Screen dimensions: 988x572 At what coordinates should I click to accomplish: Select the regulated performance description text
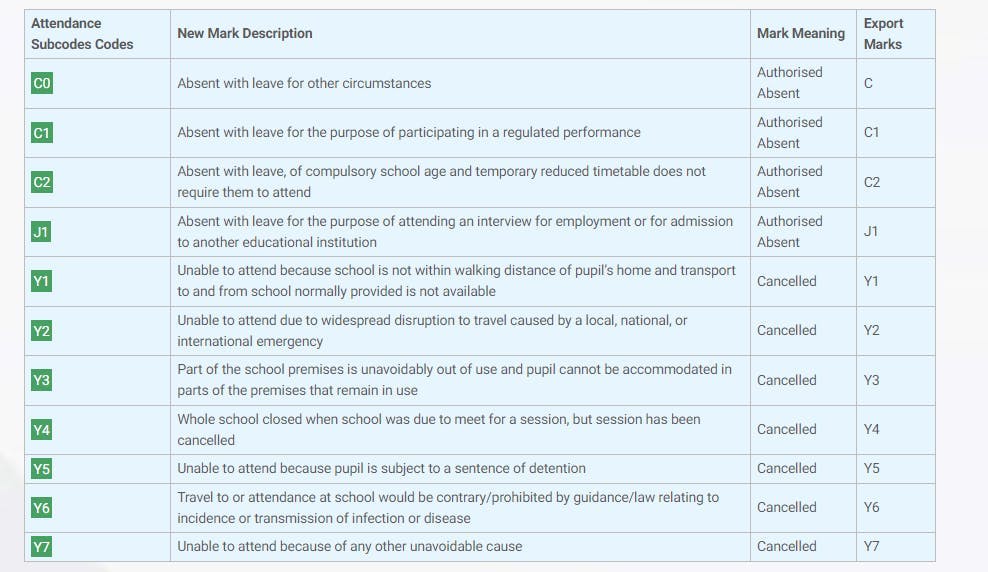409,132
